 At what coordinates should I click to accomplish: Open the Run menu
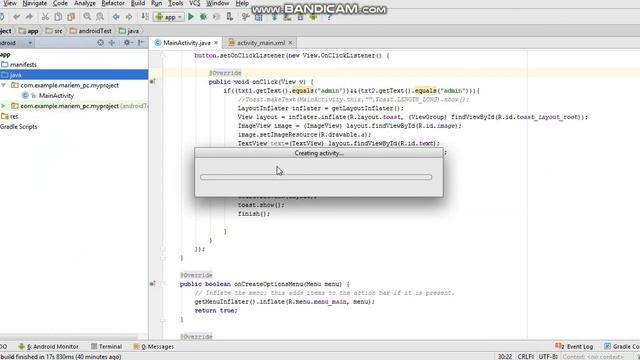[156, 3]
